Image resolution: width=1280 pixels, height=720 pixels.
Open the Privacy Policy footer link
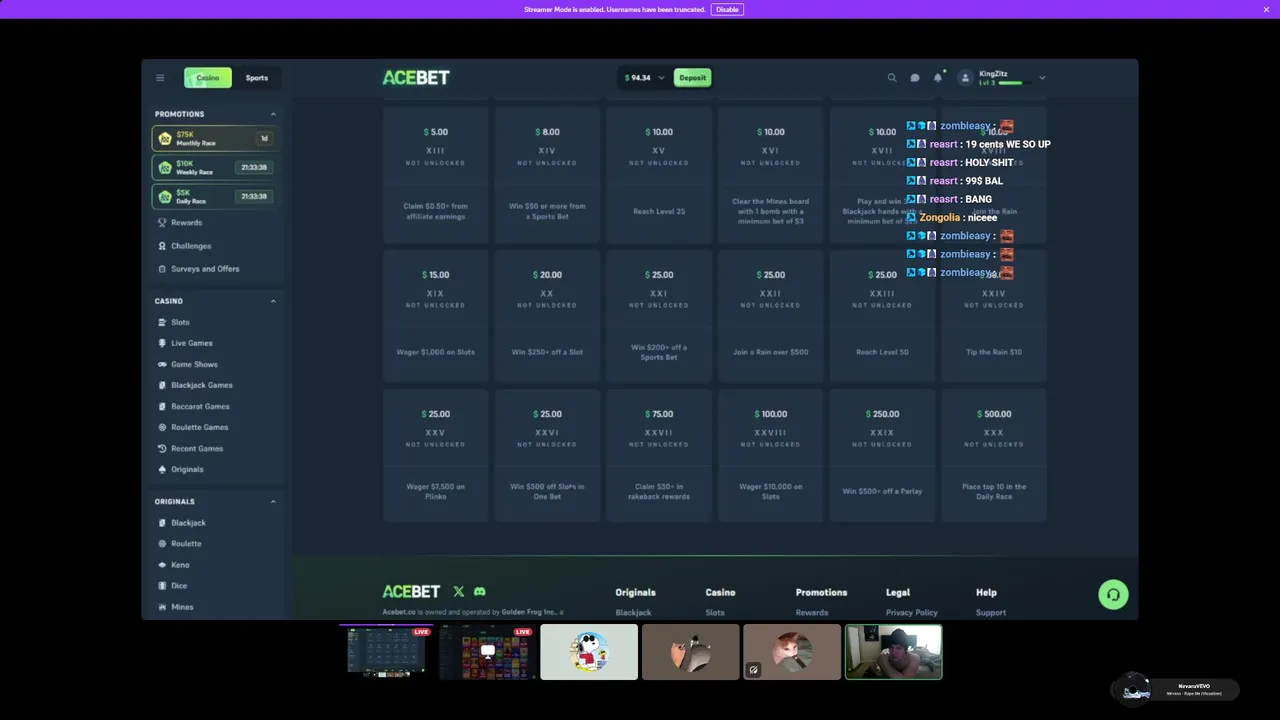912,612
